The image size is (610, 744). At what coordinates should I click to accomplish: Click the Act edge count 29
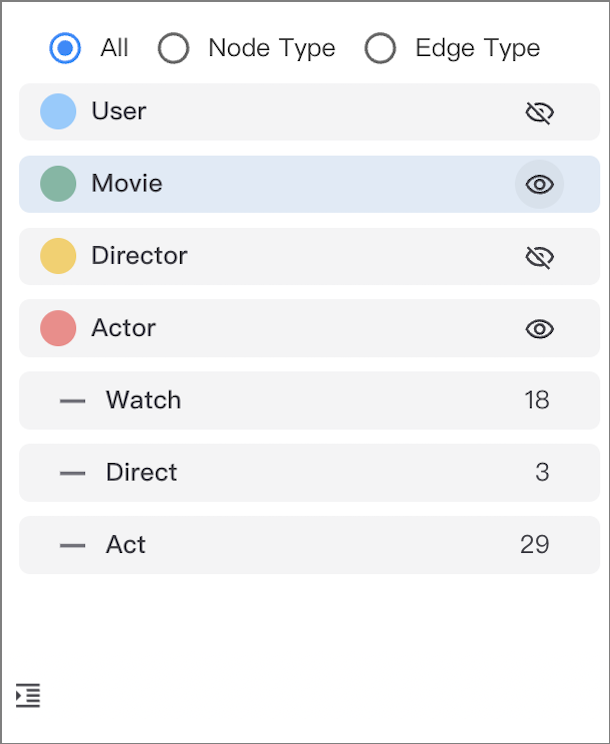pos(535,545)
